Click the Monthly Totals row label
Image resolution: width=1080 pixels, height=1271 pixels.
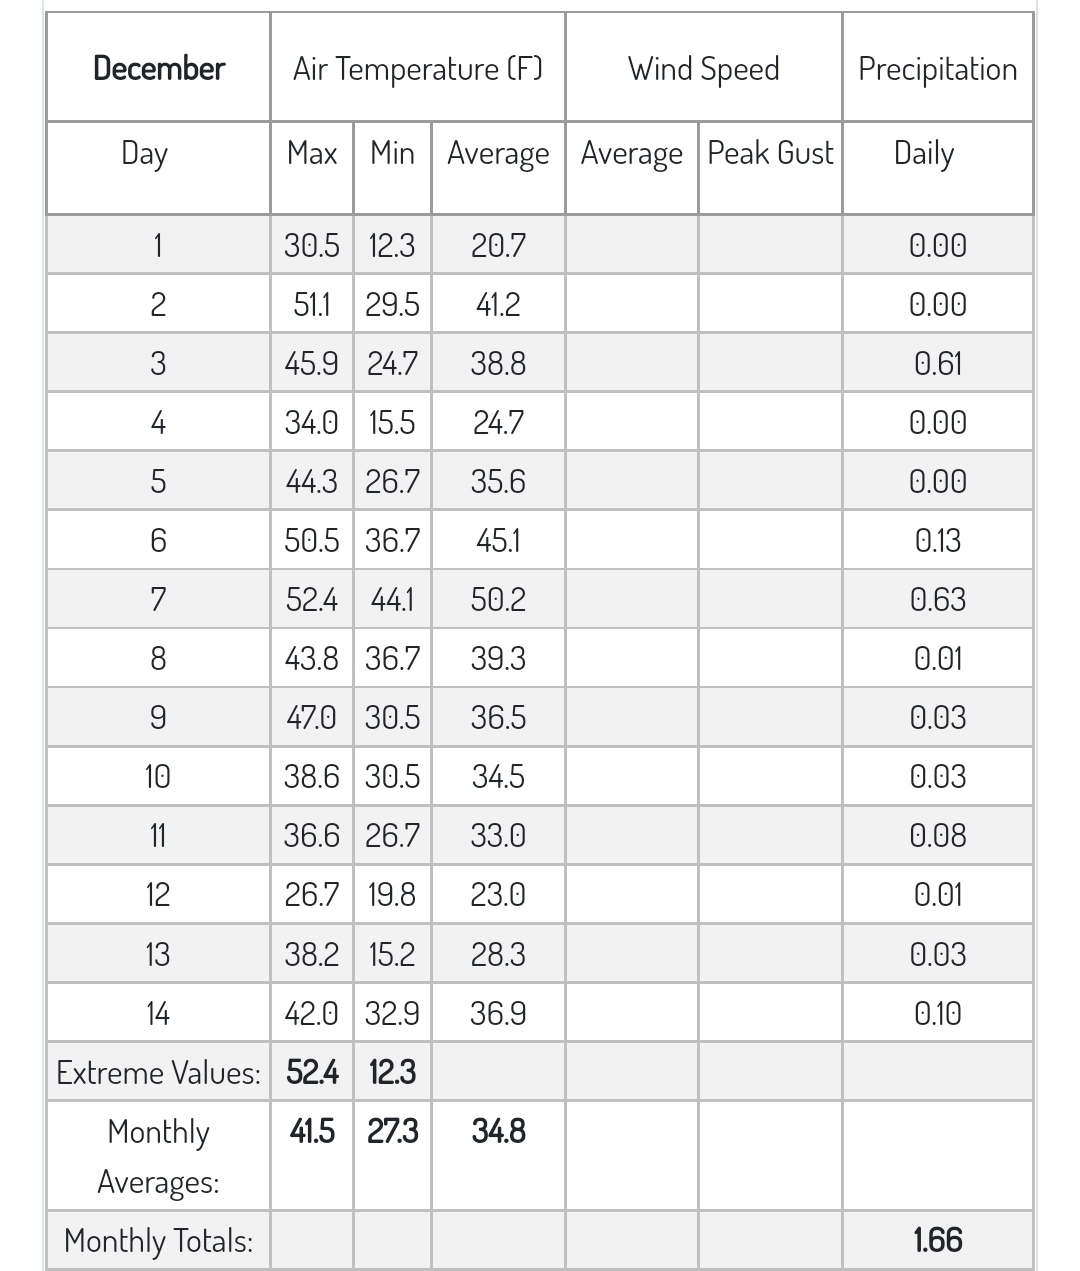pos(158,1240)
